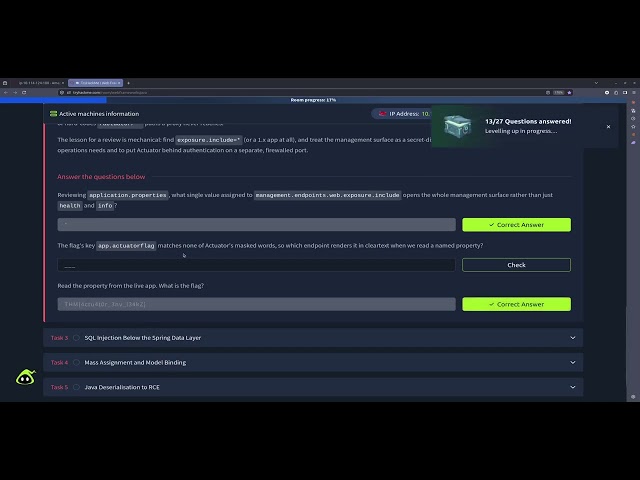Click the Active machines information server icon
This screenshot has height=480, width=640.
53,114
